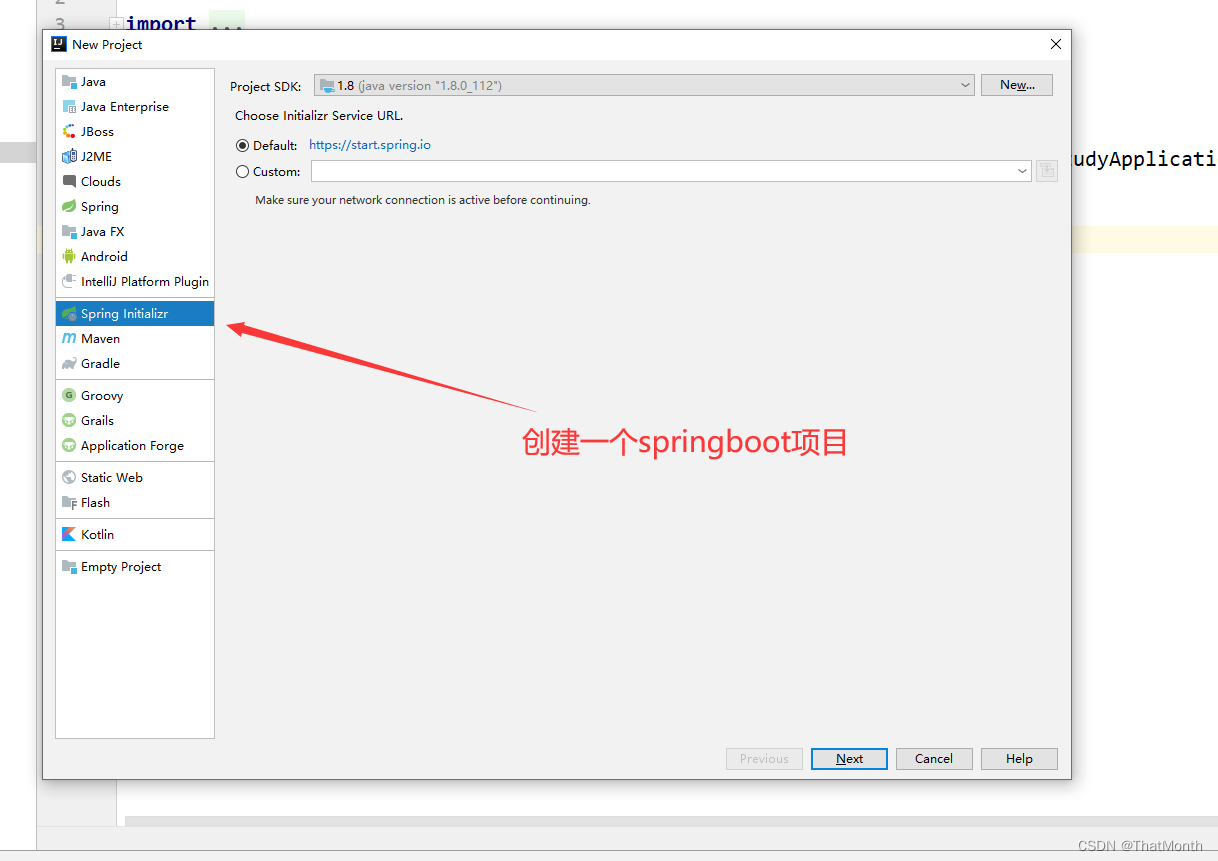Screen dimensions: 1218x861
Task: Click the Spring Initializr icon
Action: coord(69,314)
